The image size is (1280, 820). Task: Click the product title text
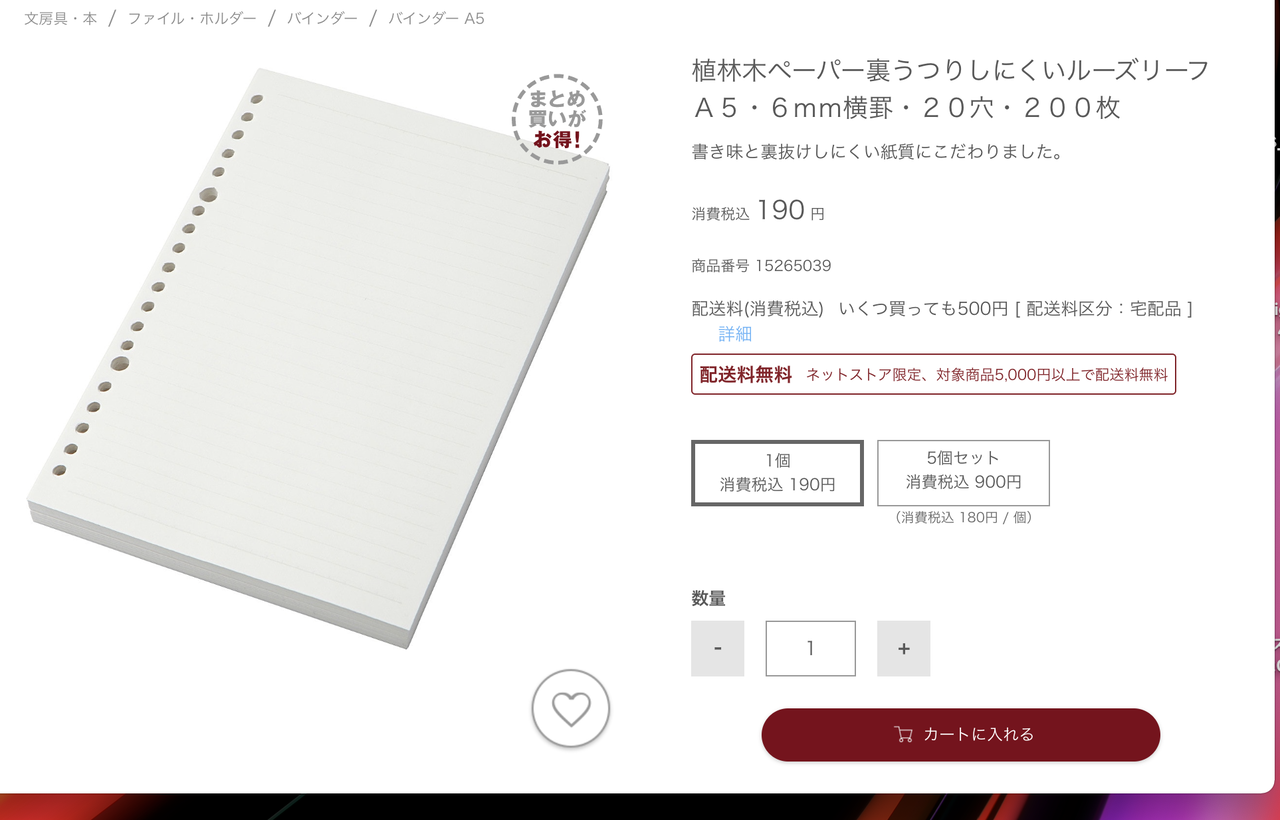951,89
